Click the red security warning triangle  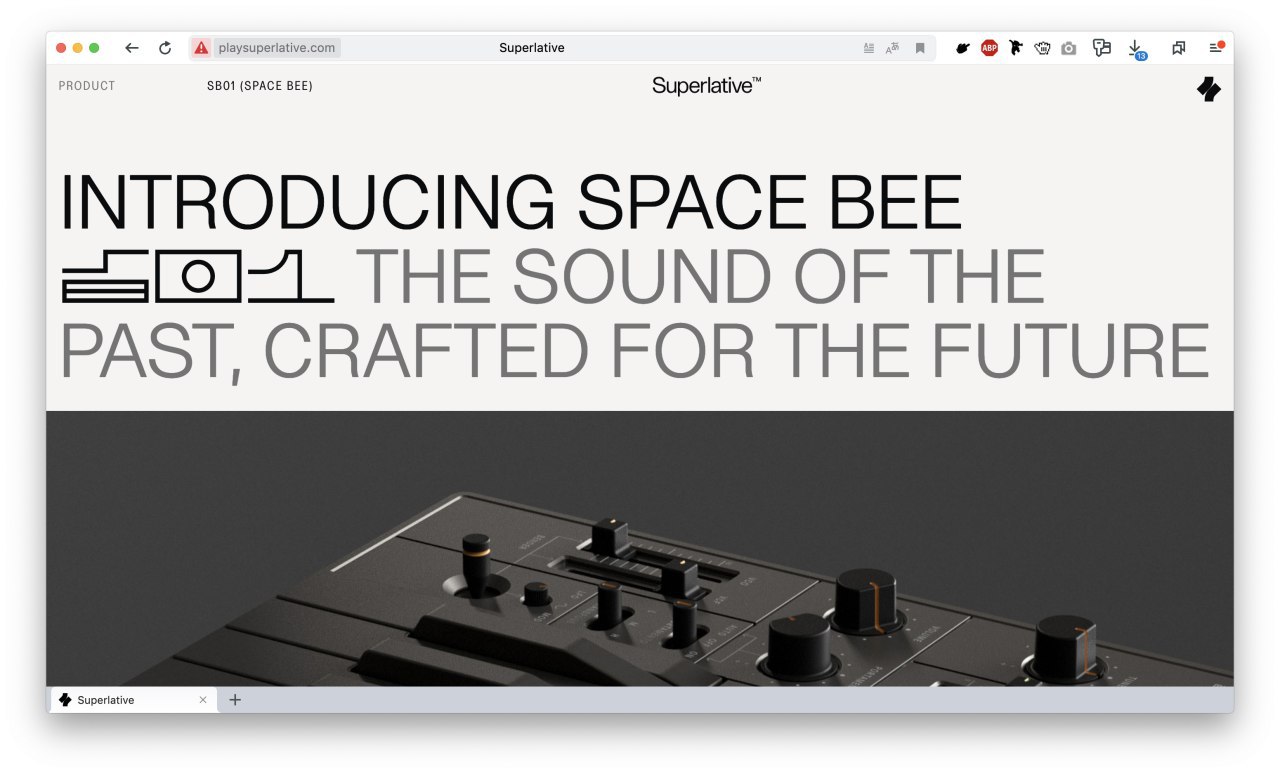pos(201,48)
